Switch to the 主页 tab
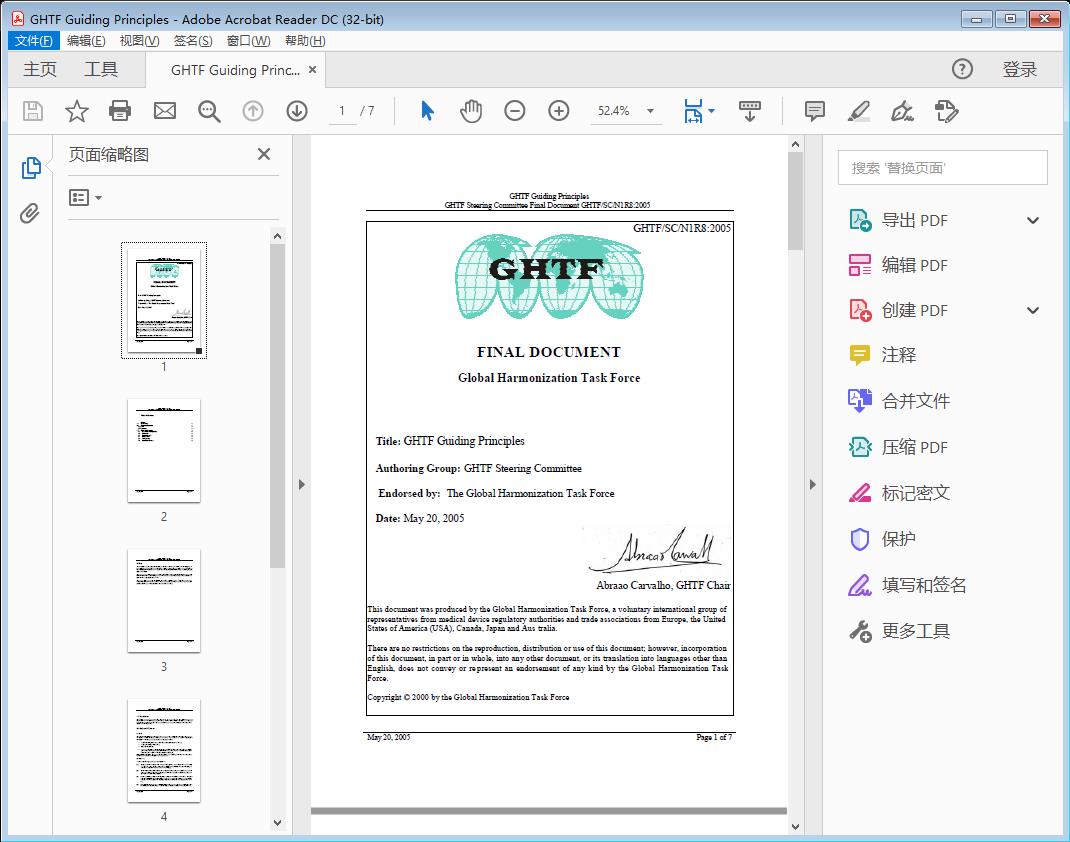Viewport: 1070px width, 842px height. click(x=40, y=69)
